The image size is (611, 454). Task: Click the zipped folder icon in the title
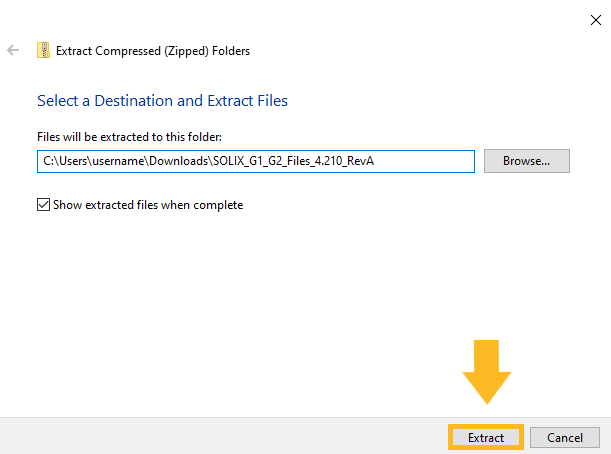42,50
